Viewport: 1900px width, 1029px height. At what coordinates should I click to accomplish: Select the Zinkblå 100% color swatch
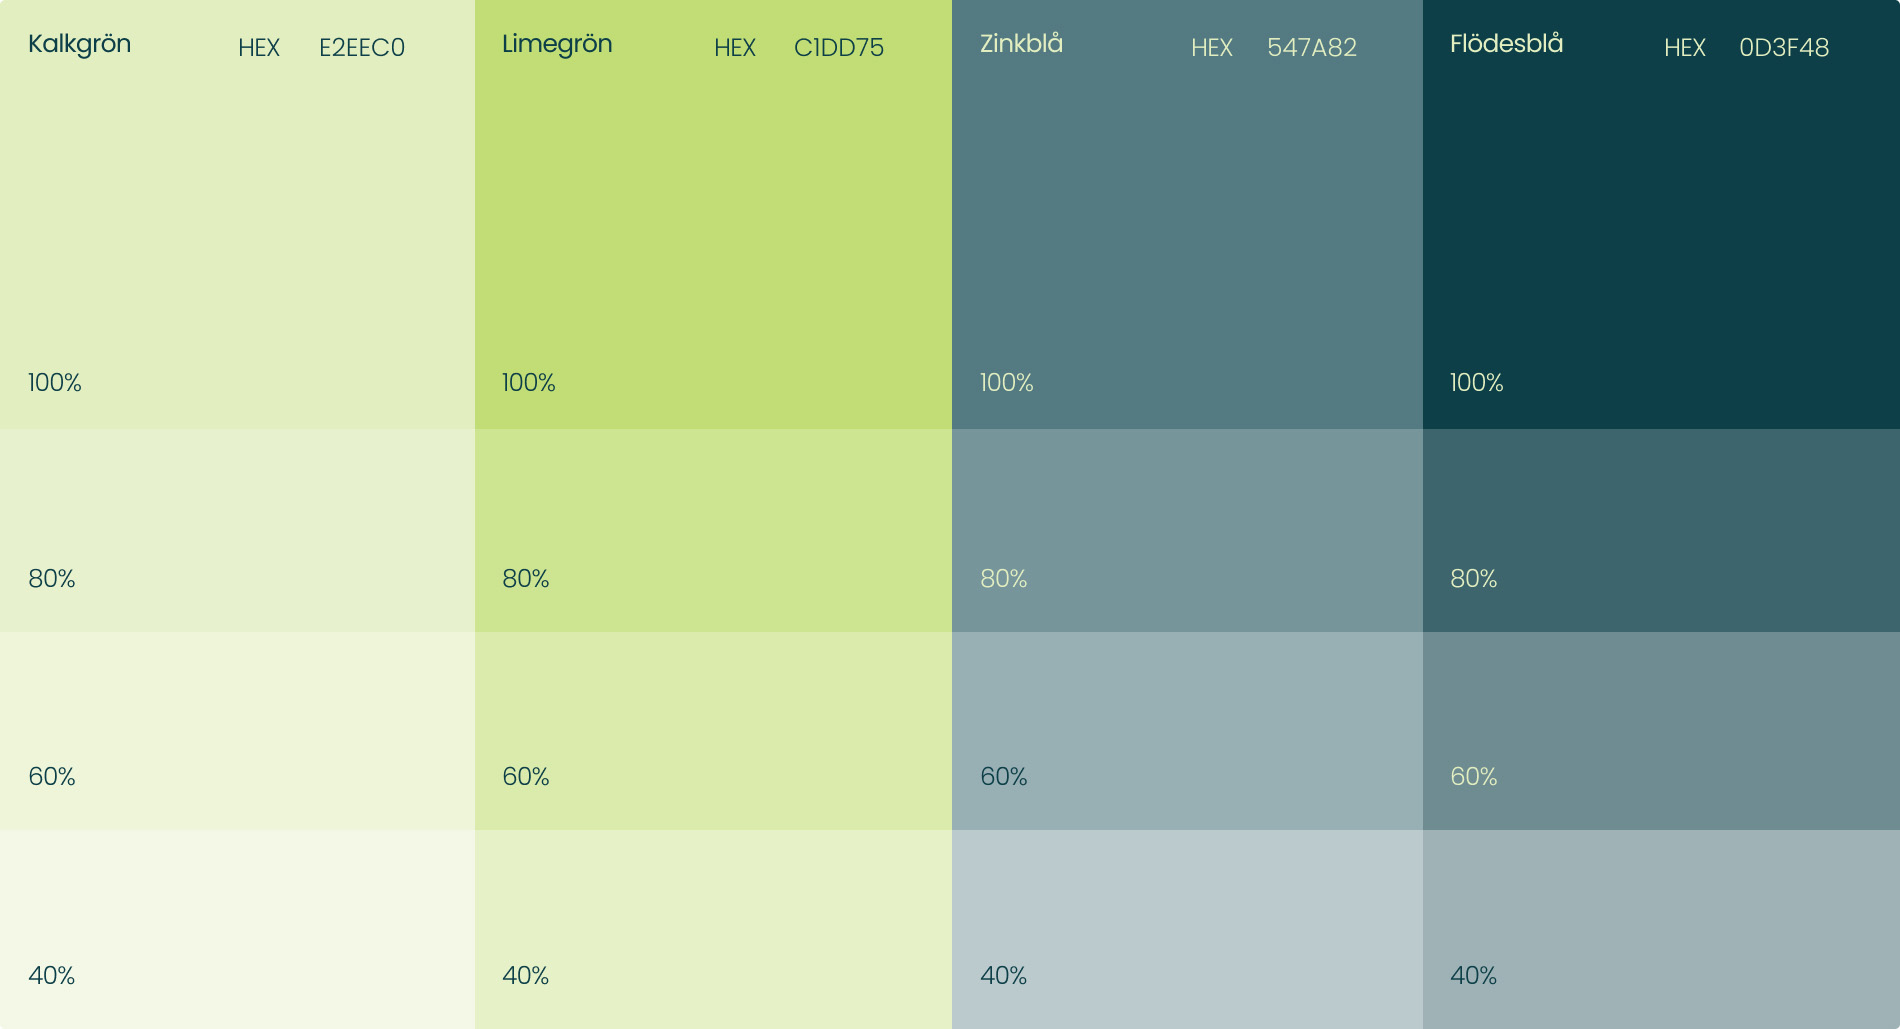[1187, 215]
